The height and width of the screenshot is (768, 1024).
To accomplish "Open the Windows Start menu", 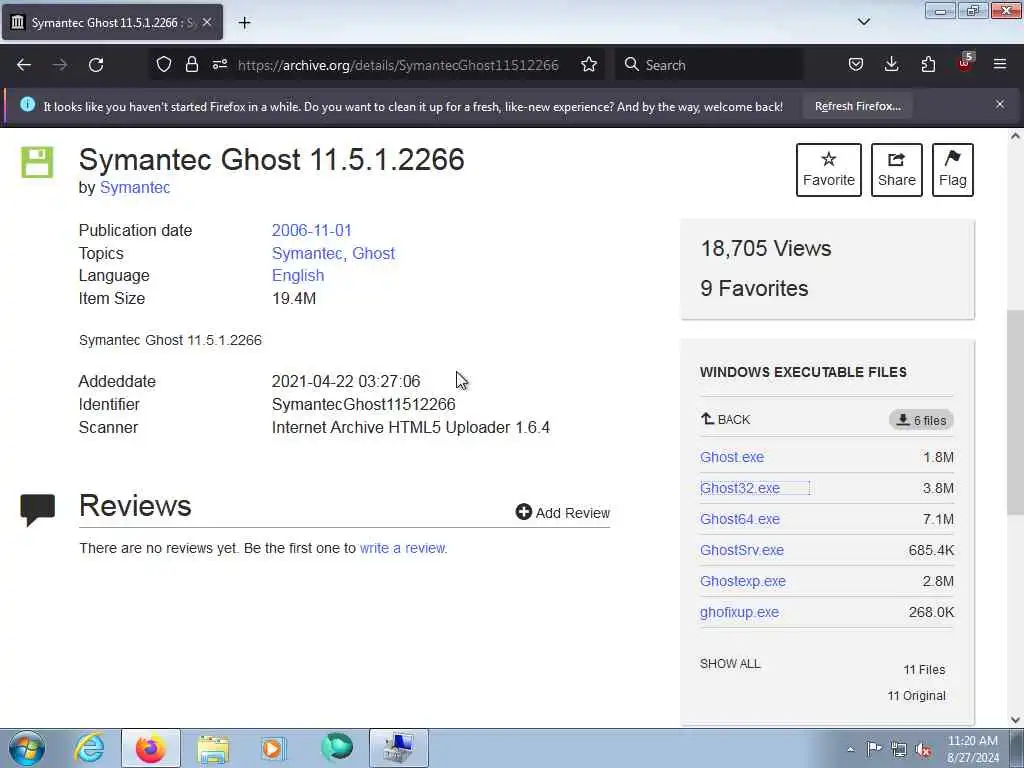I will 27,748.
